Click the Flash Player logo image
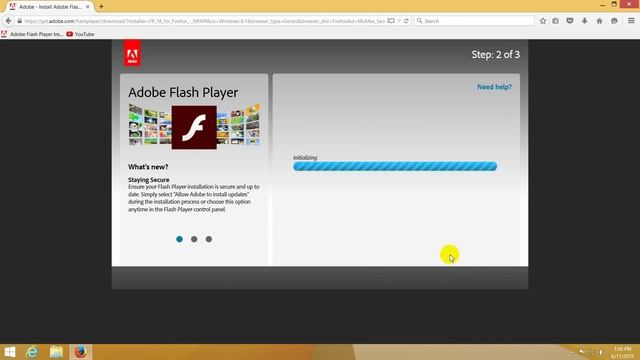This screenshot has width=640, height=360. coord(194,127)
